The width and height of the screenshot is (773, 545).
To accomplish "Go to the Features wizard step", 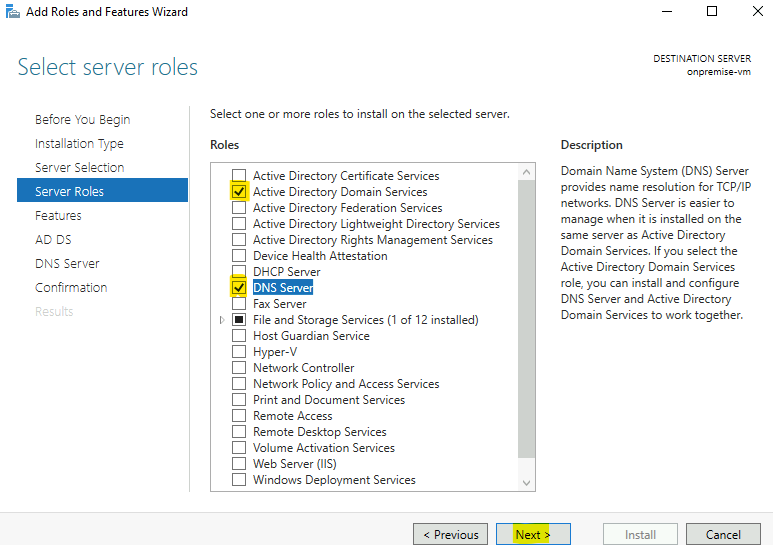I will coord(58,215).
